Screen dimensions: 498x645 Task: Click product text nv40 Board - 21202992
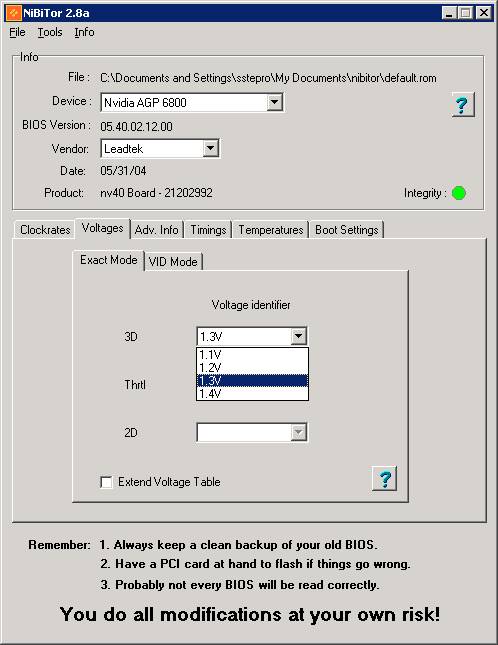click(156, 193)
